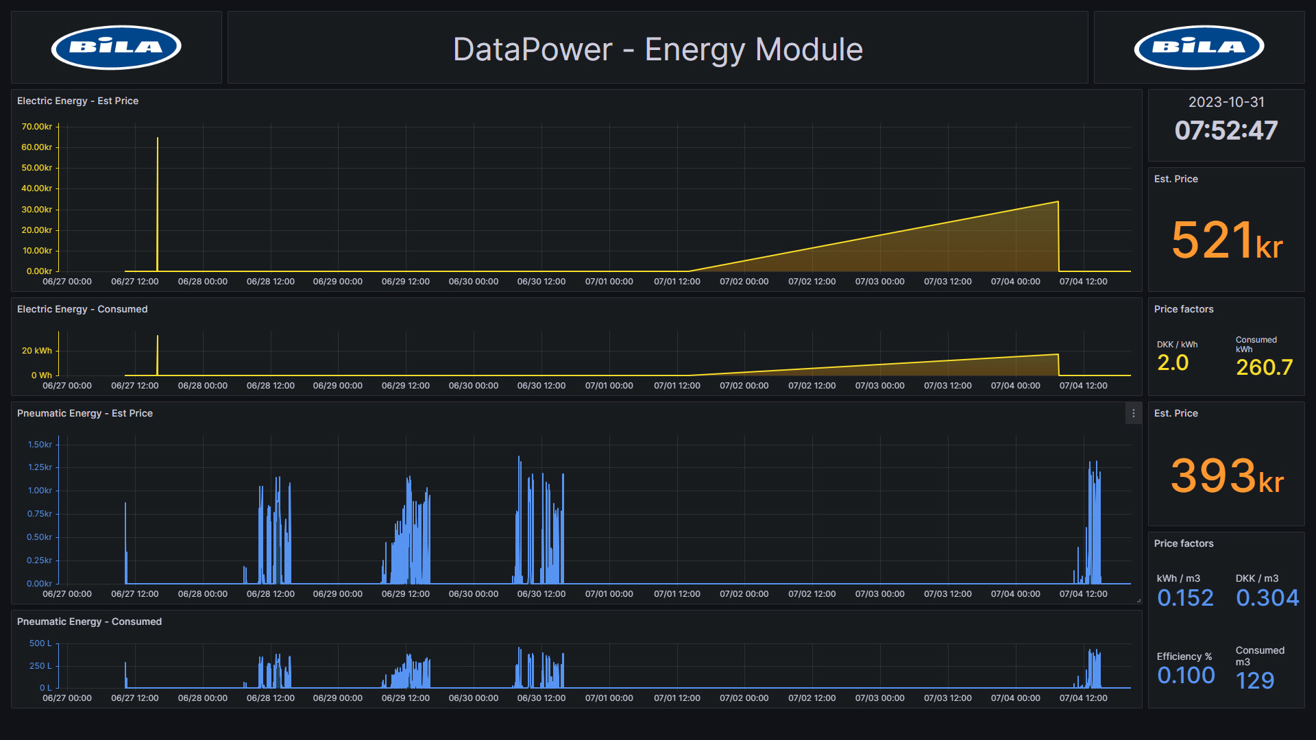
Task: Click the DKK / kWh value 2.0
Action: (1171, 362)
